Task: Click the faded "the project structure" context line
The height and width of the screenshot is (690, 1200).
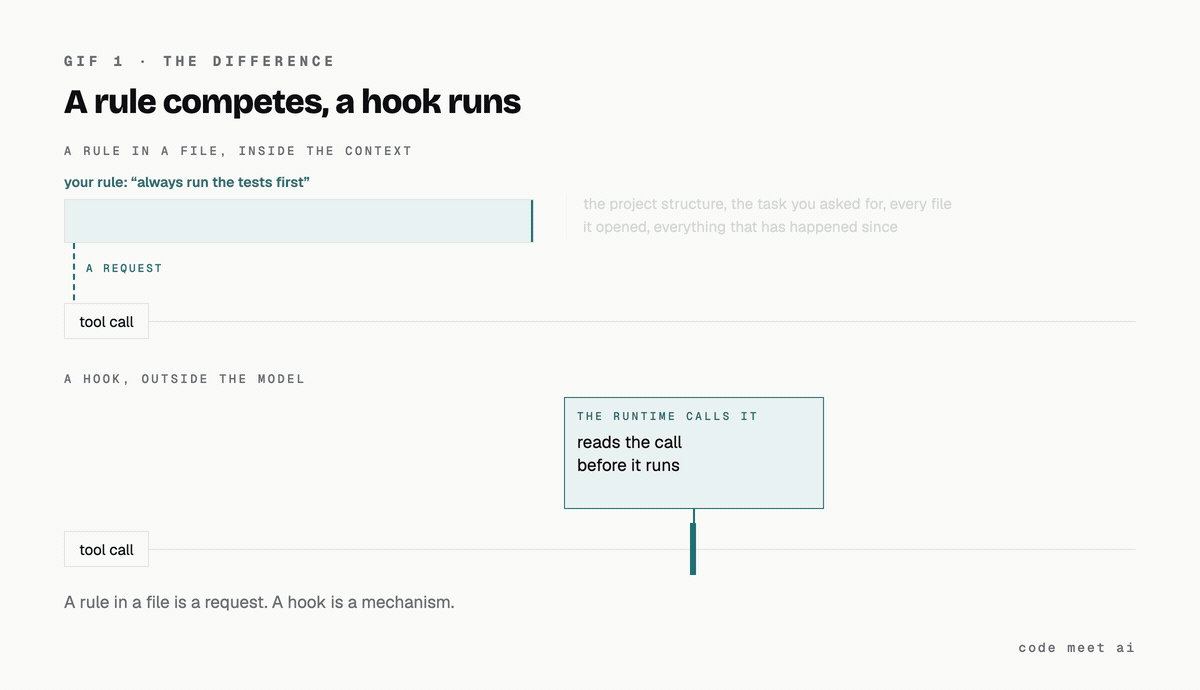Action: (x=767, y=204)
